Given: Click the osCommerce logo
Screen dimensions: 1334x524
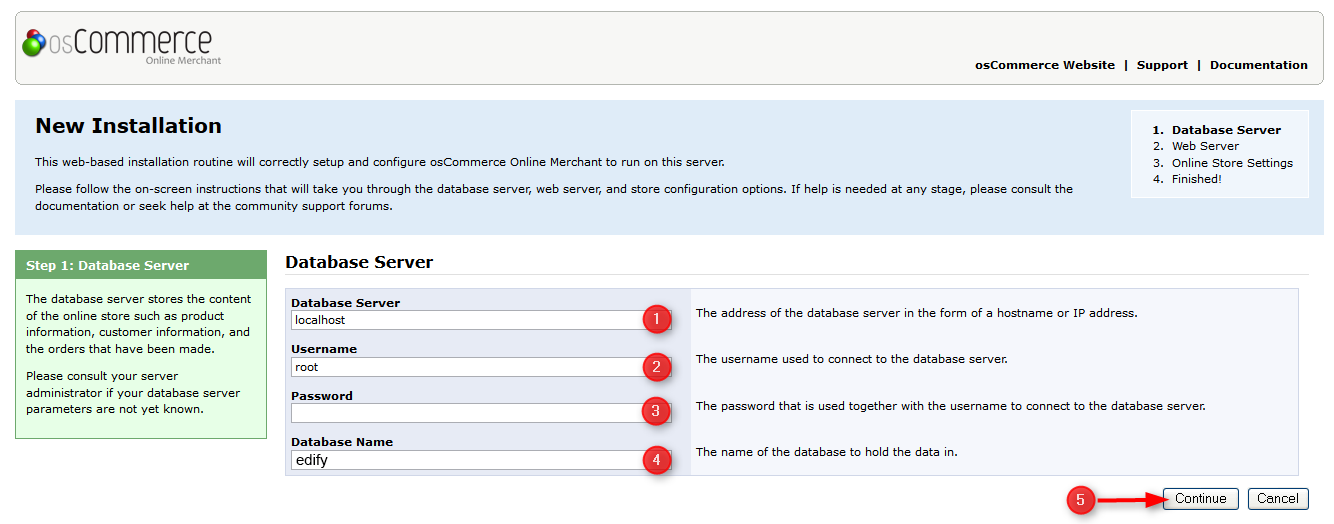Looking at the screenshot, I should [x=118, y=46].
